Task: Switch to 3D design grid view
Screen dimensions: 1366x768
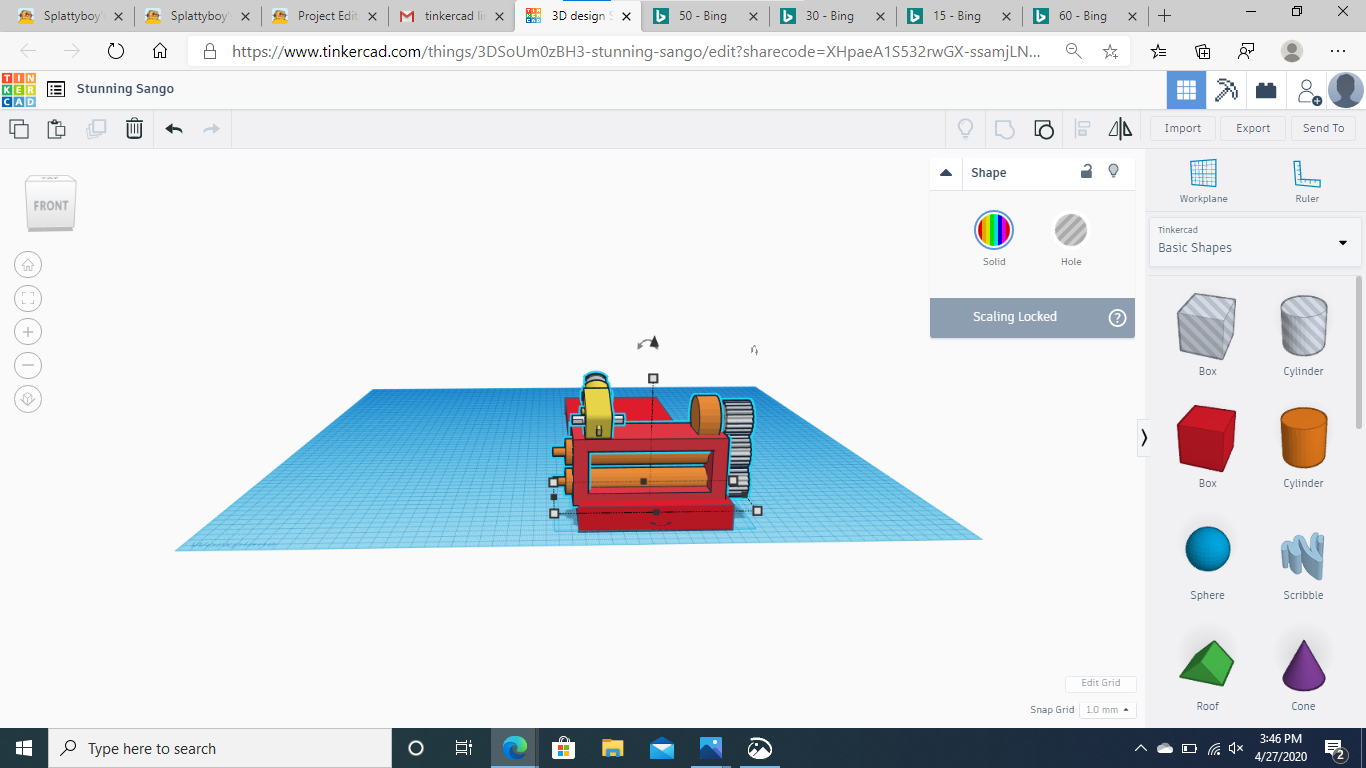Action: 1186,90
